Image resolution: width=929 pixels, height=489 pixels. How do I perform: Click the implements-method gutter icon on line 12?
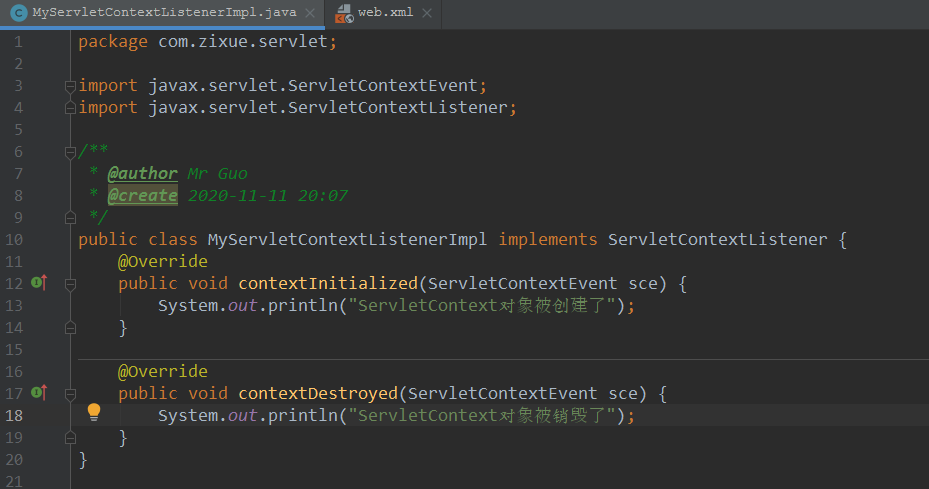39,283
